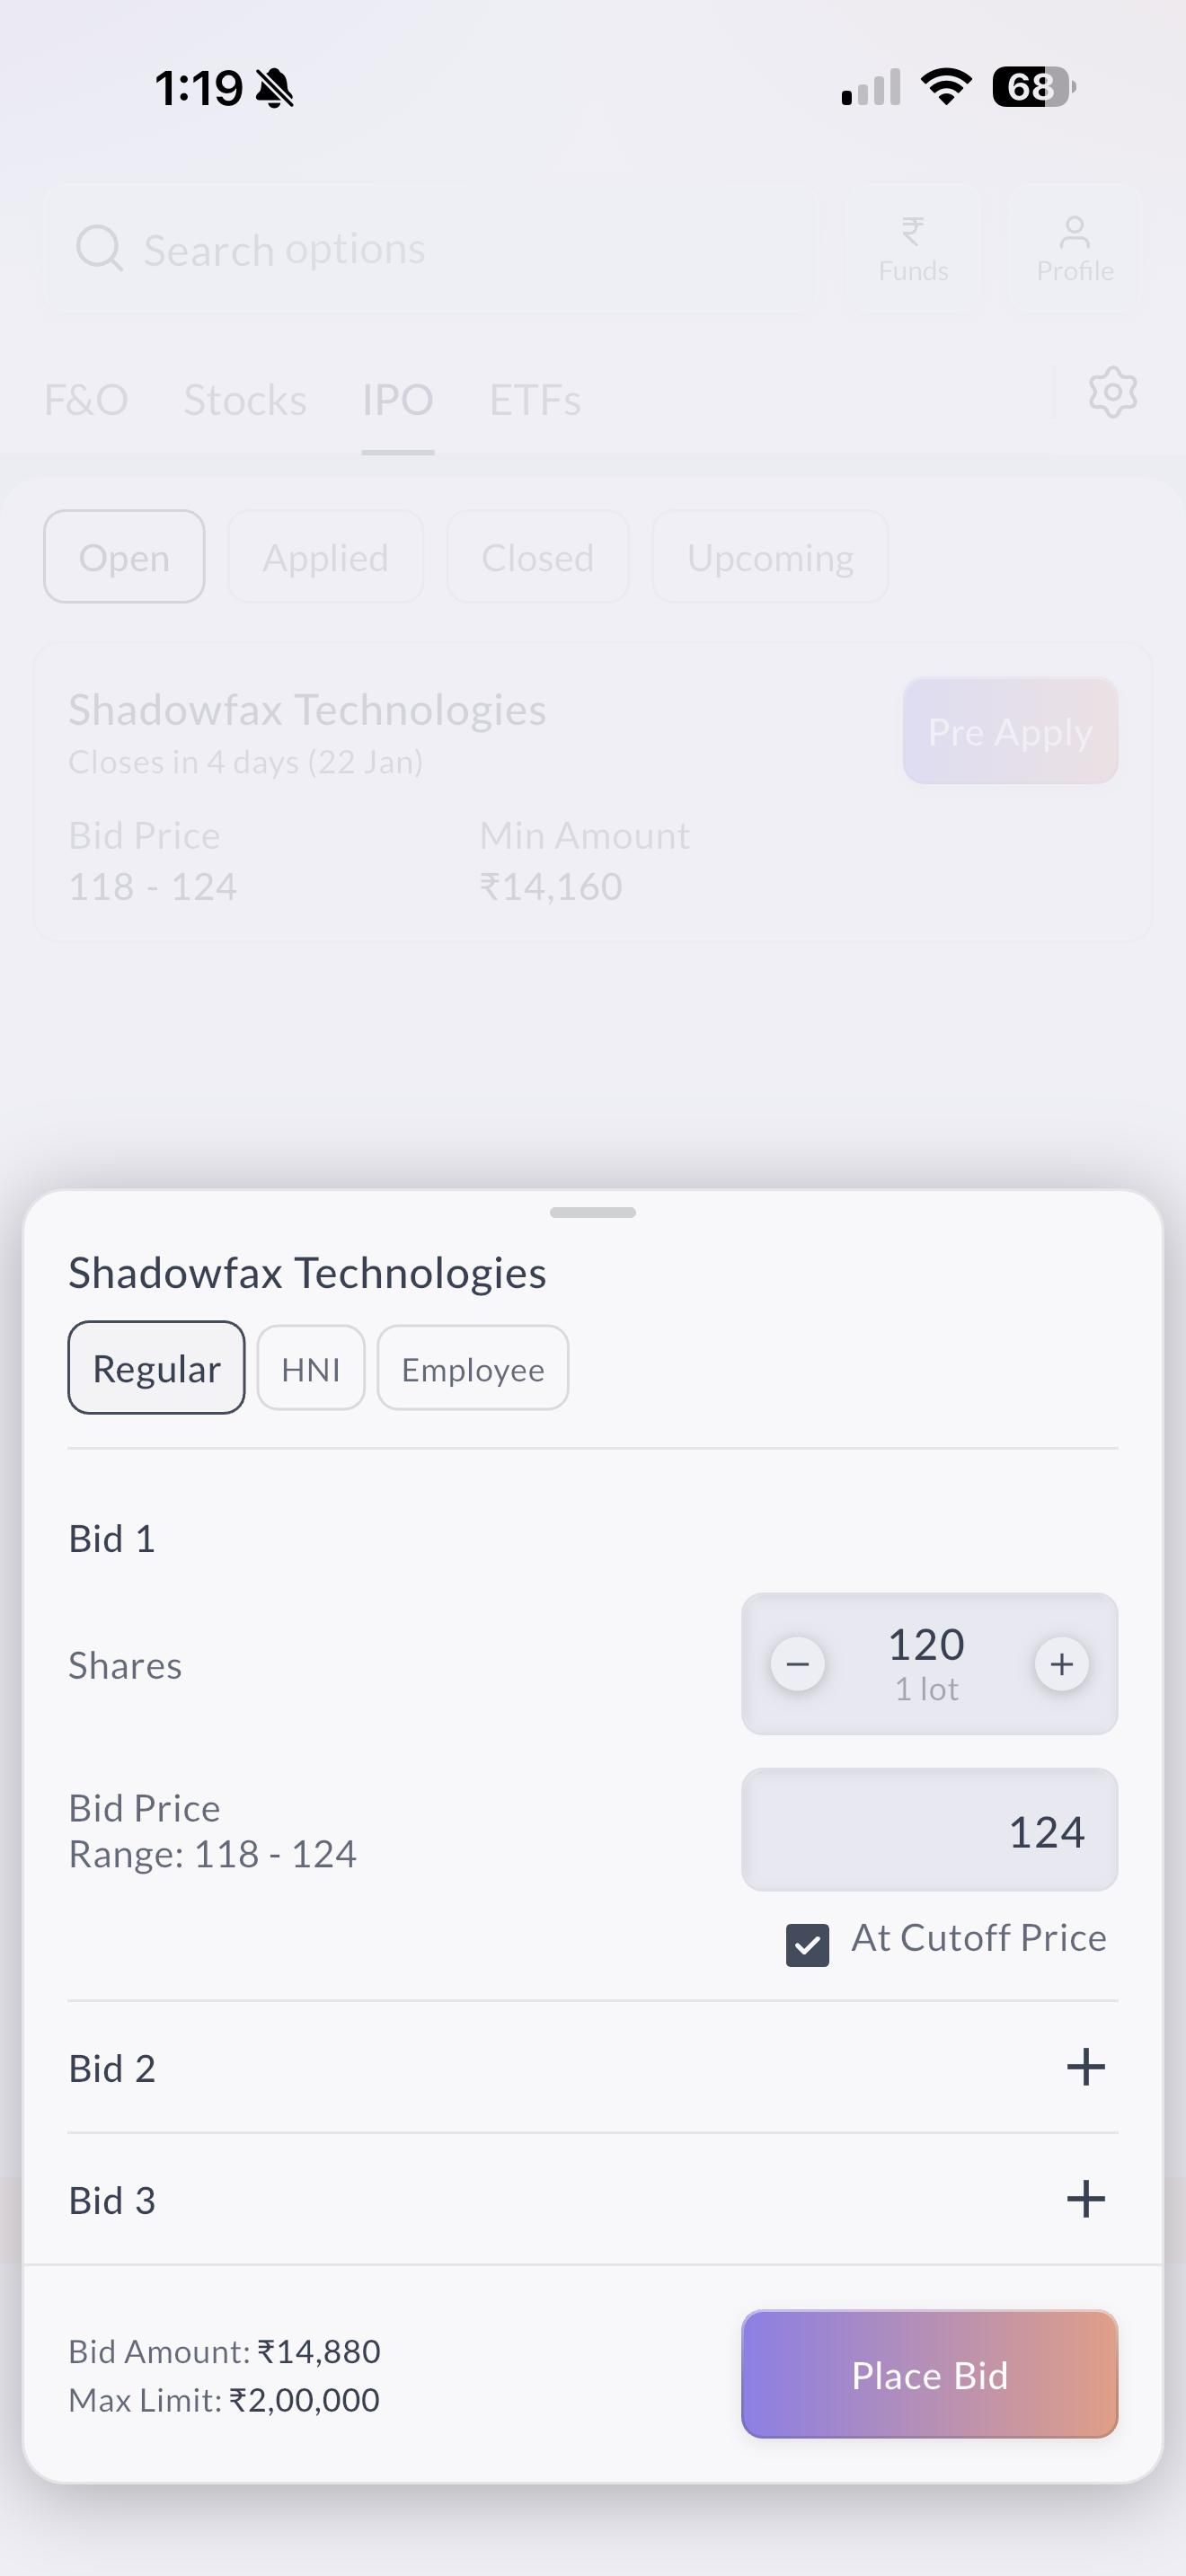Open the F&O tab
Screen dimensions: 1186x2576
point(86,401)
